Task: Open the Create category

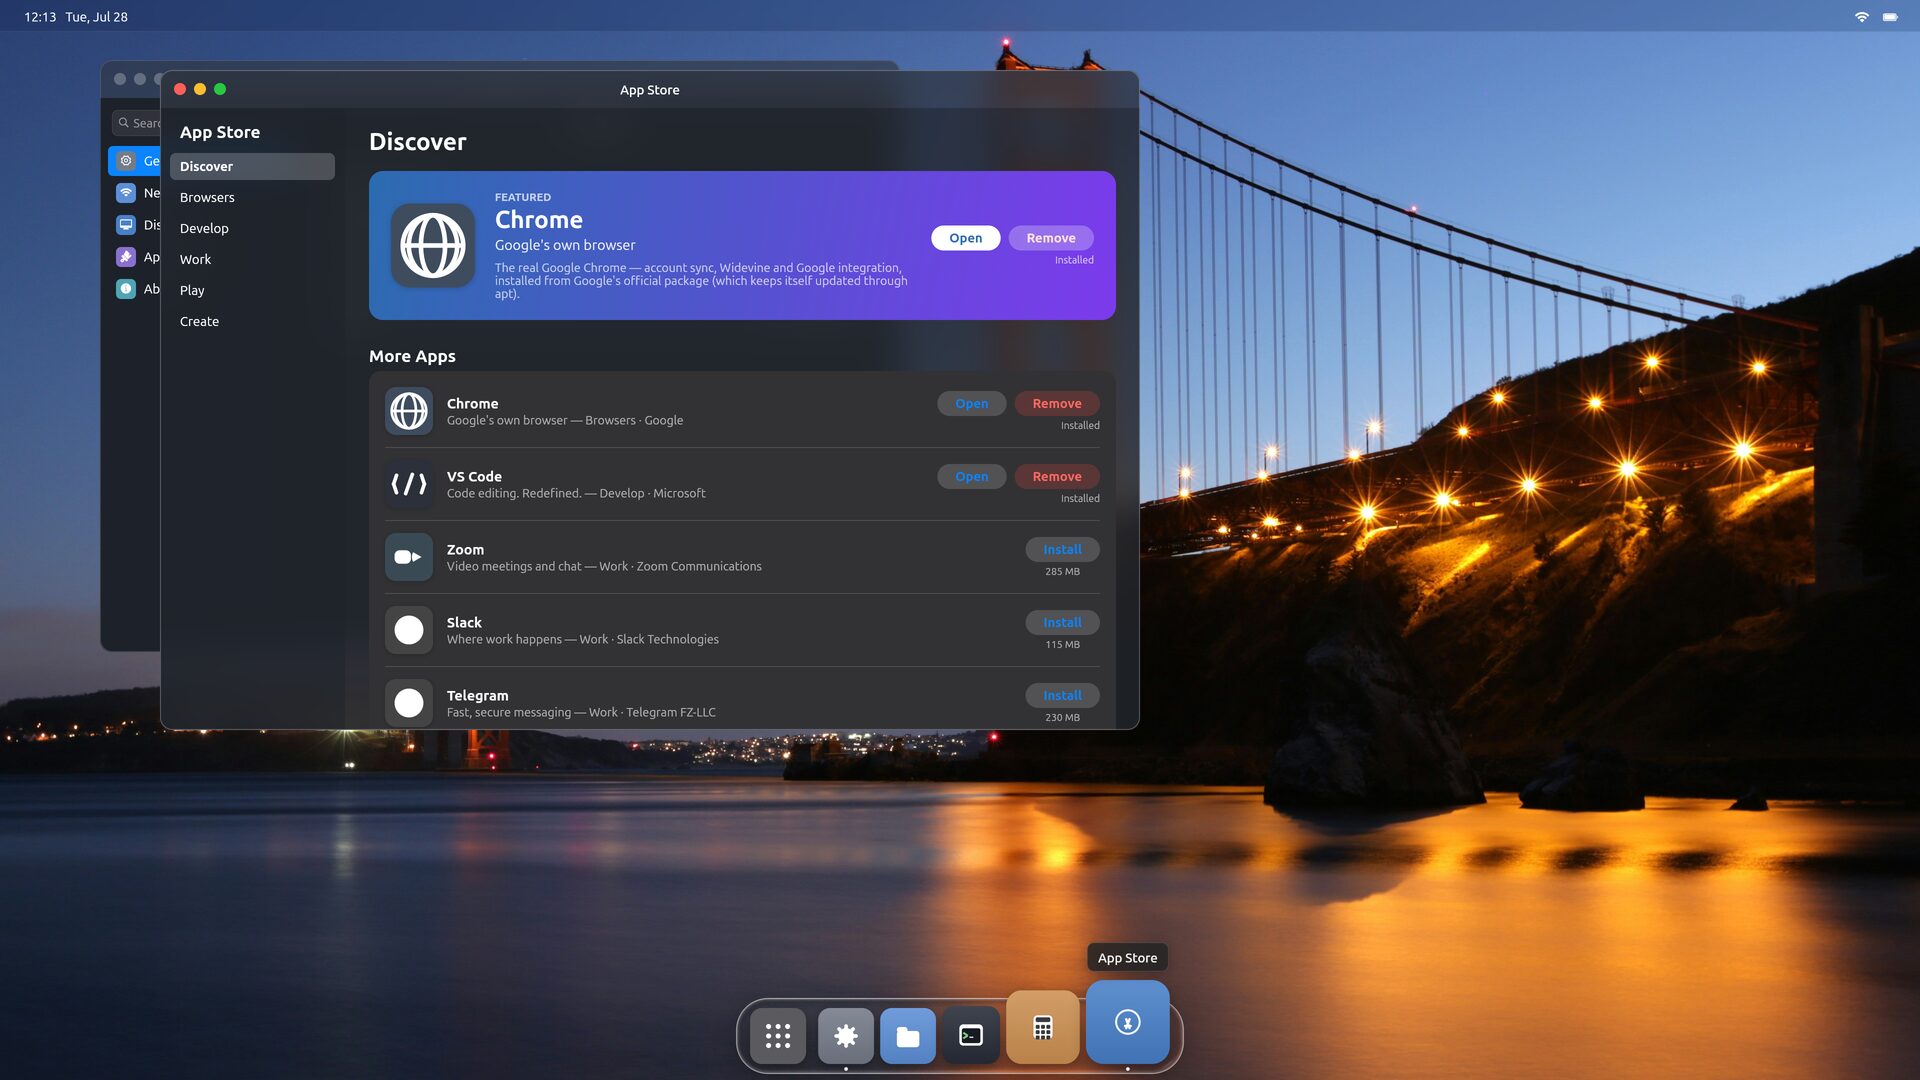Action: (252, 321)
